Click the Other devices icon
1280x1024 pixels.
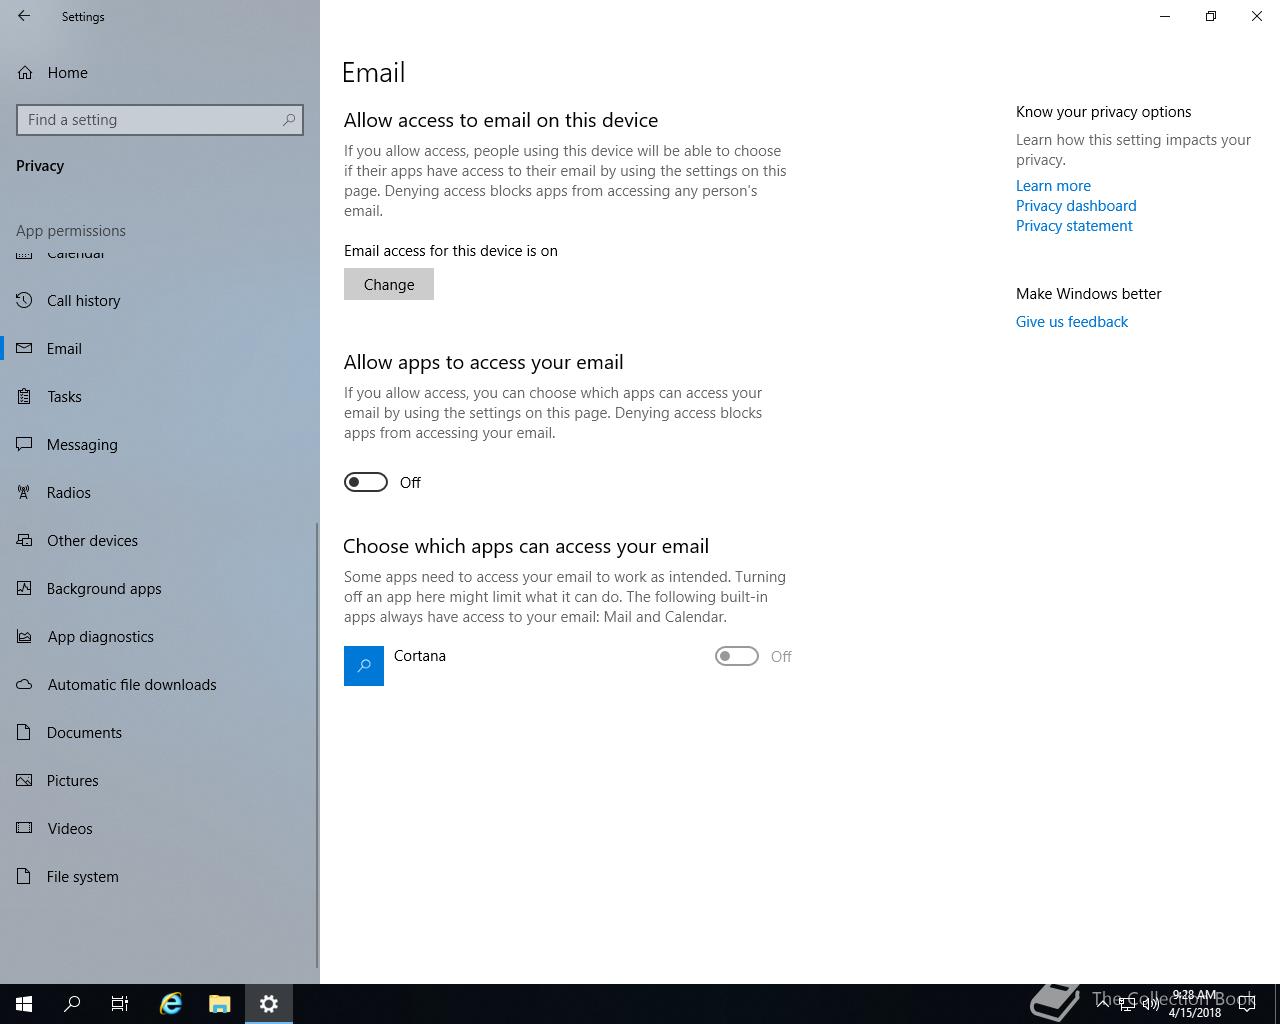(x=25, y=540)
